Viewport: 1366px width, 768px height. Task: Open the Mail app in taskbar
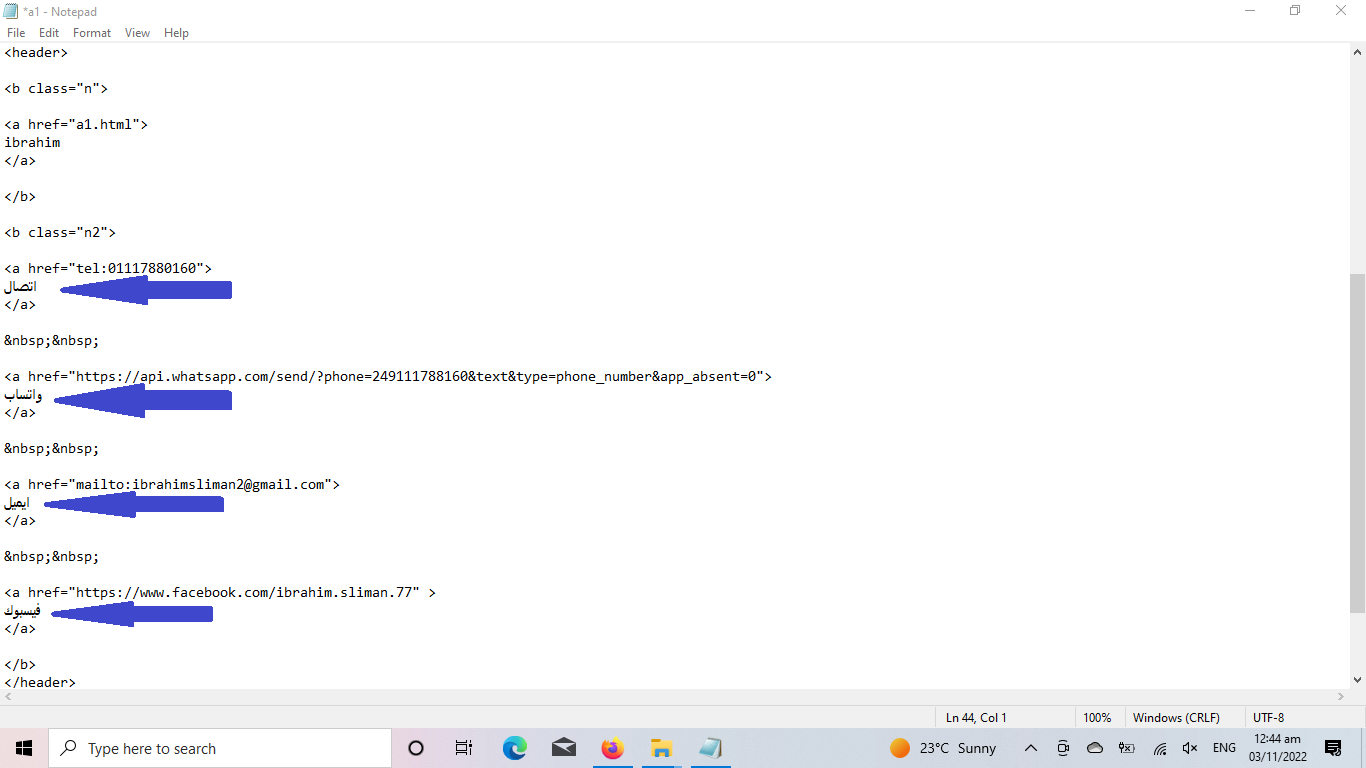564,748
